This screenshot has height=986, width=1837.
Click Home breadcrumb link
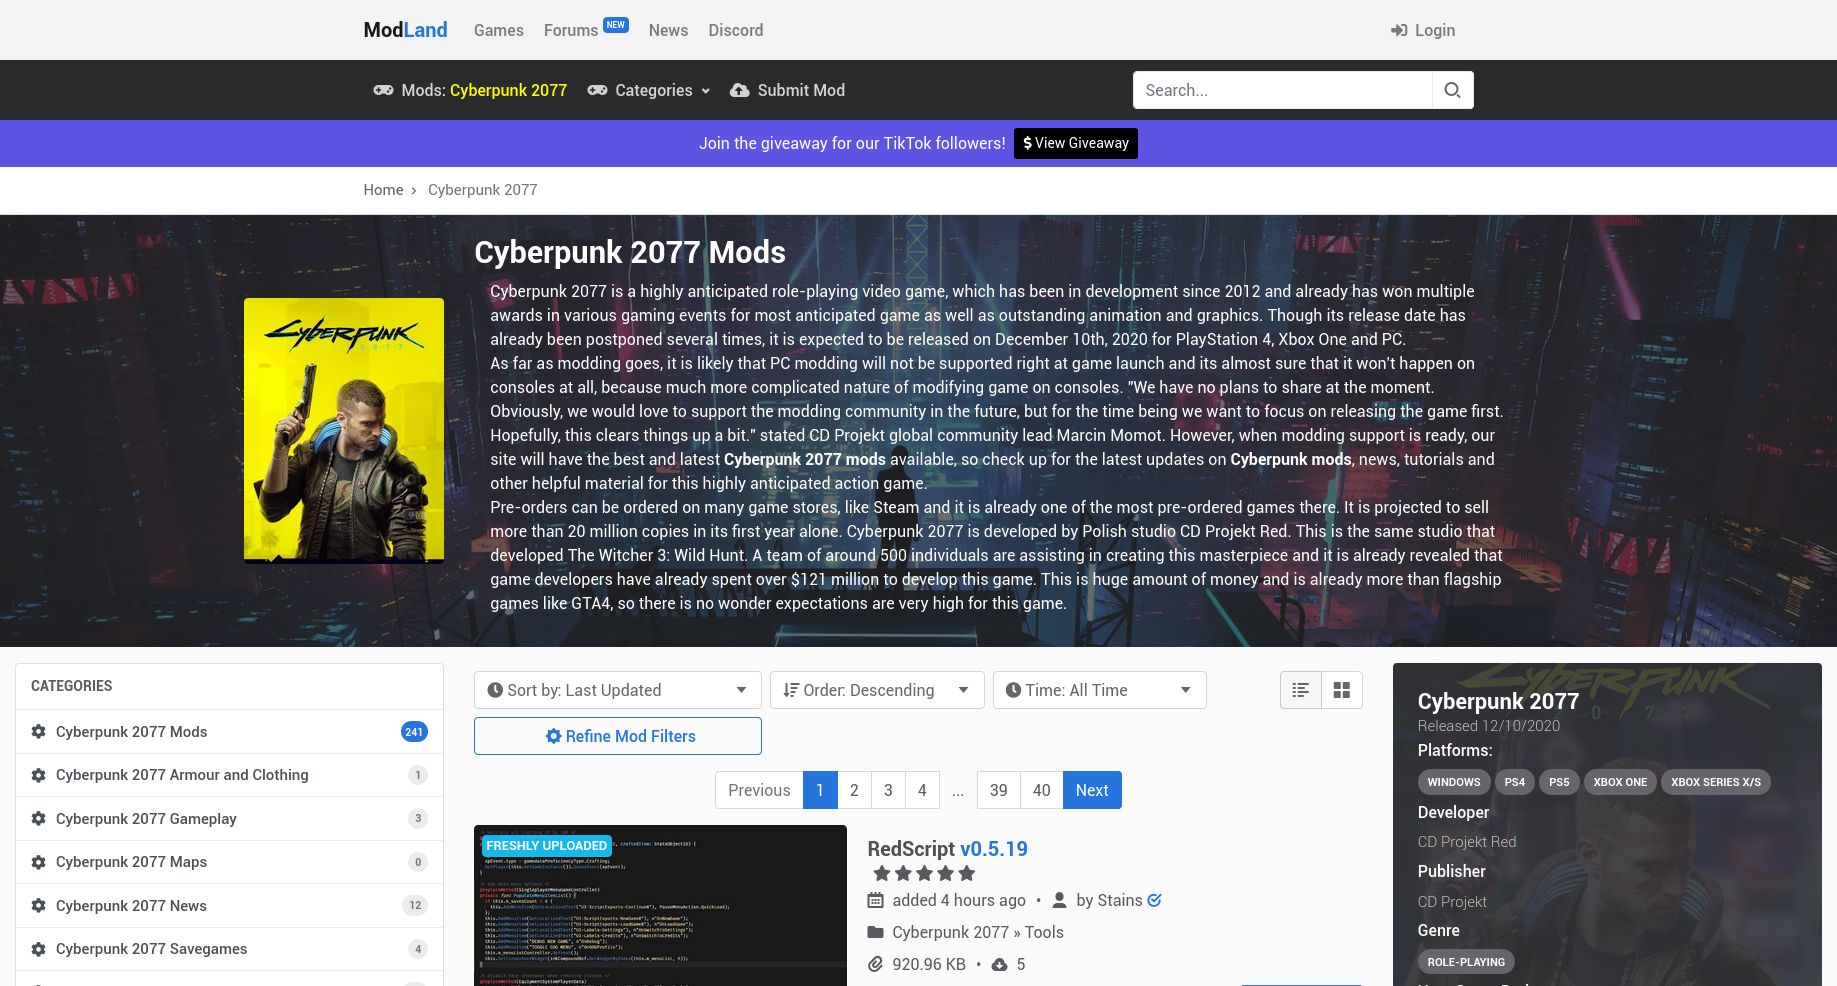click(383, 190)
